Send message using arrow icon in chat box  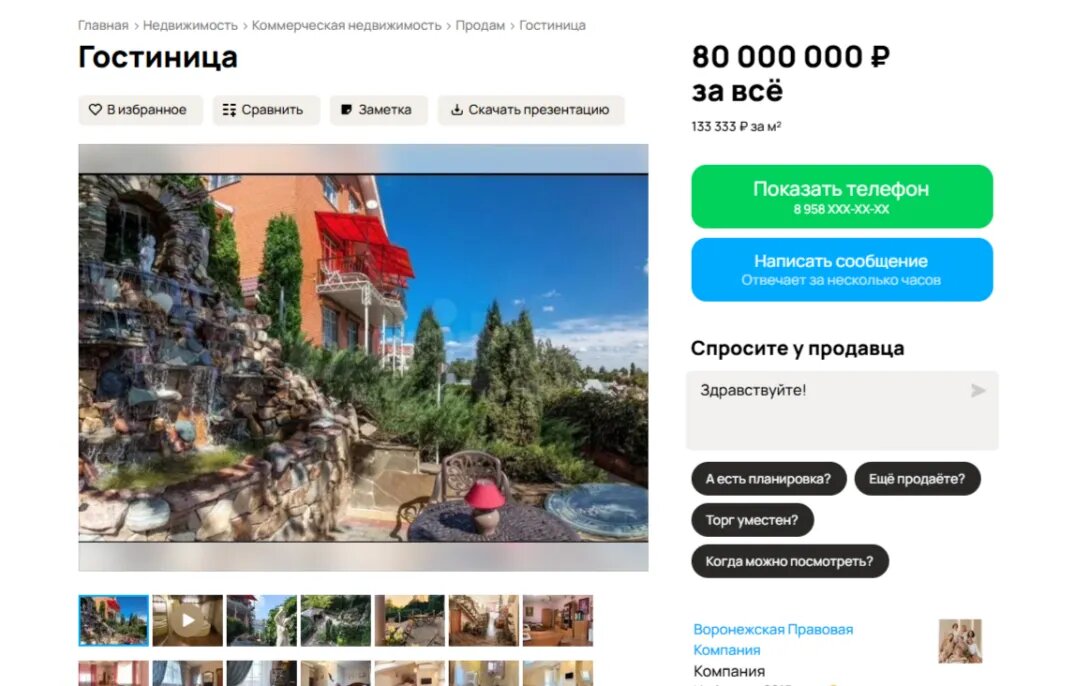pos(977,391)
